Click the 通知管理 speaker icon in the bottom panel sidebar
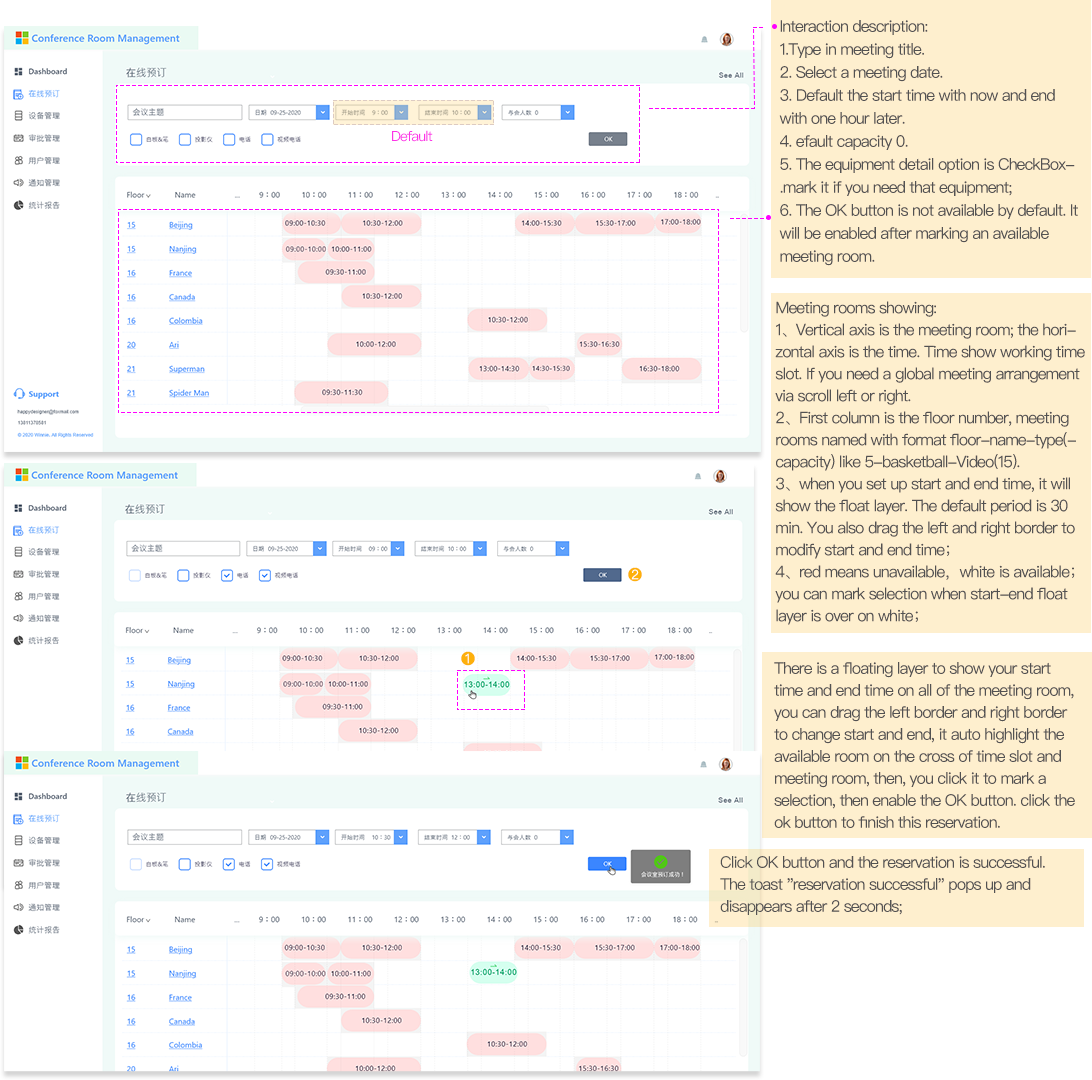Viewport: 1092px width, 1080px height. pos(18,907)
